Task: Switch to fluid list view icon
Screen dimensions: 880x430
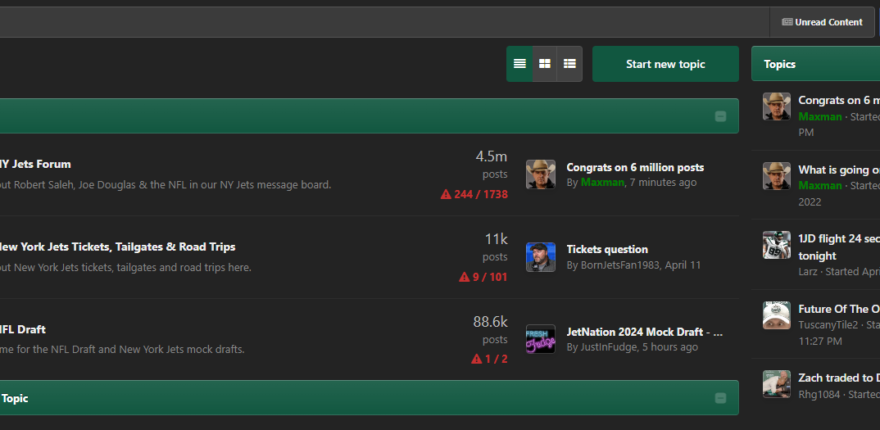Action: (570, 64)
